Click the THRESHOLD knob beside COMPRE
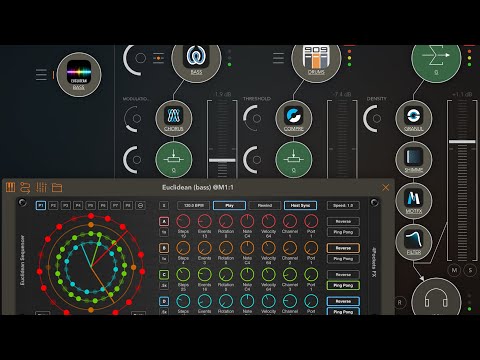This screenshot has width=480, height=360. coord(254,118)
